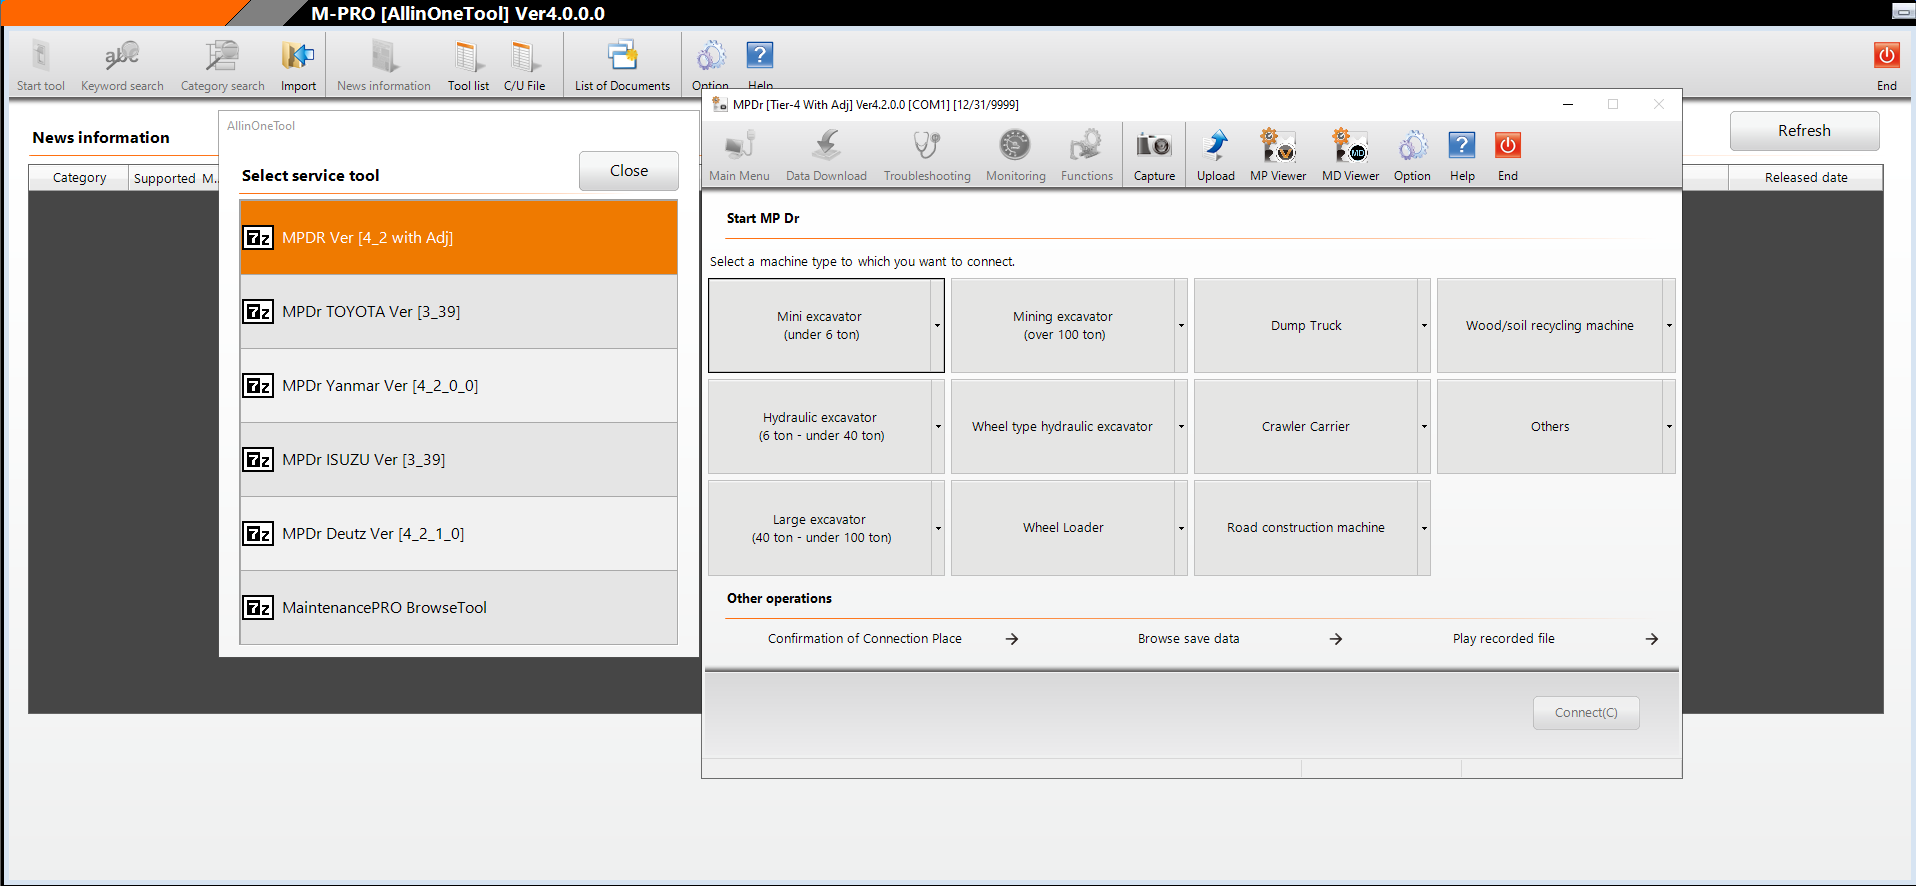Open Help in MPDr toolbar
The image size is (1916, 886).
coord(1462,155)
